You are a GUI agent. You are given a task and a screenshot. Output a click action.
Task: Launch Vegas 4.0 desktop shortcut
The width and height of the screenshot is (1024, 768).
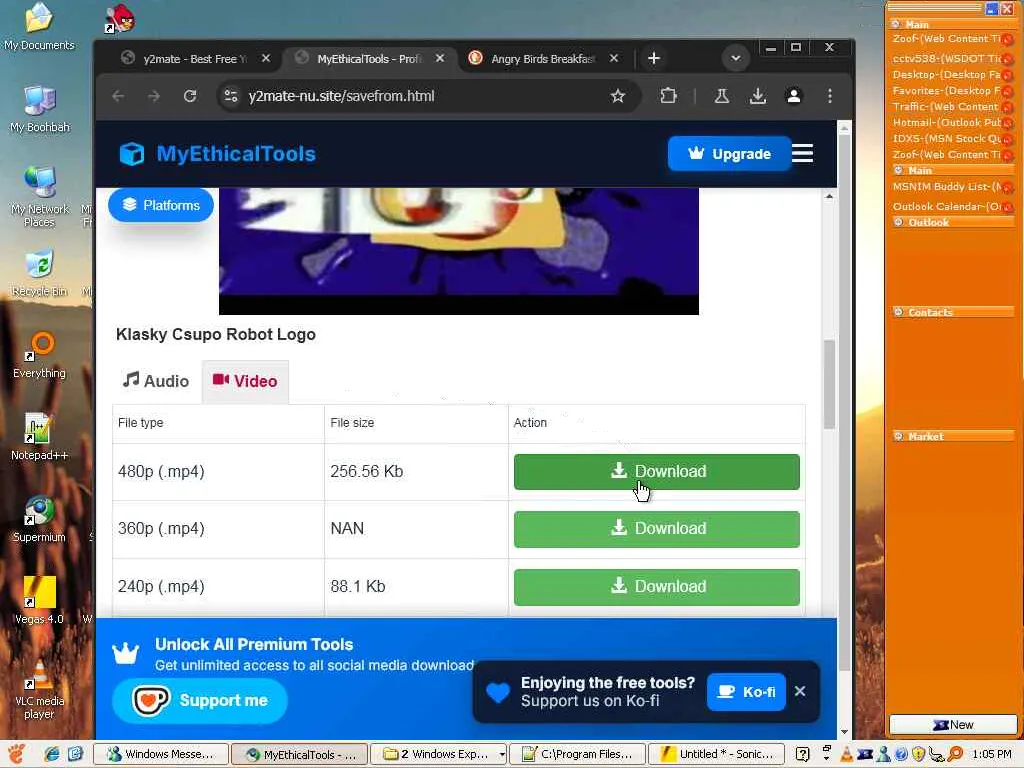pos(39,601)
